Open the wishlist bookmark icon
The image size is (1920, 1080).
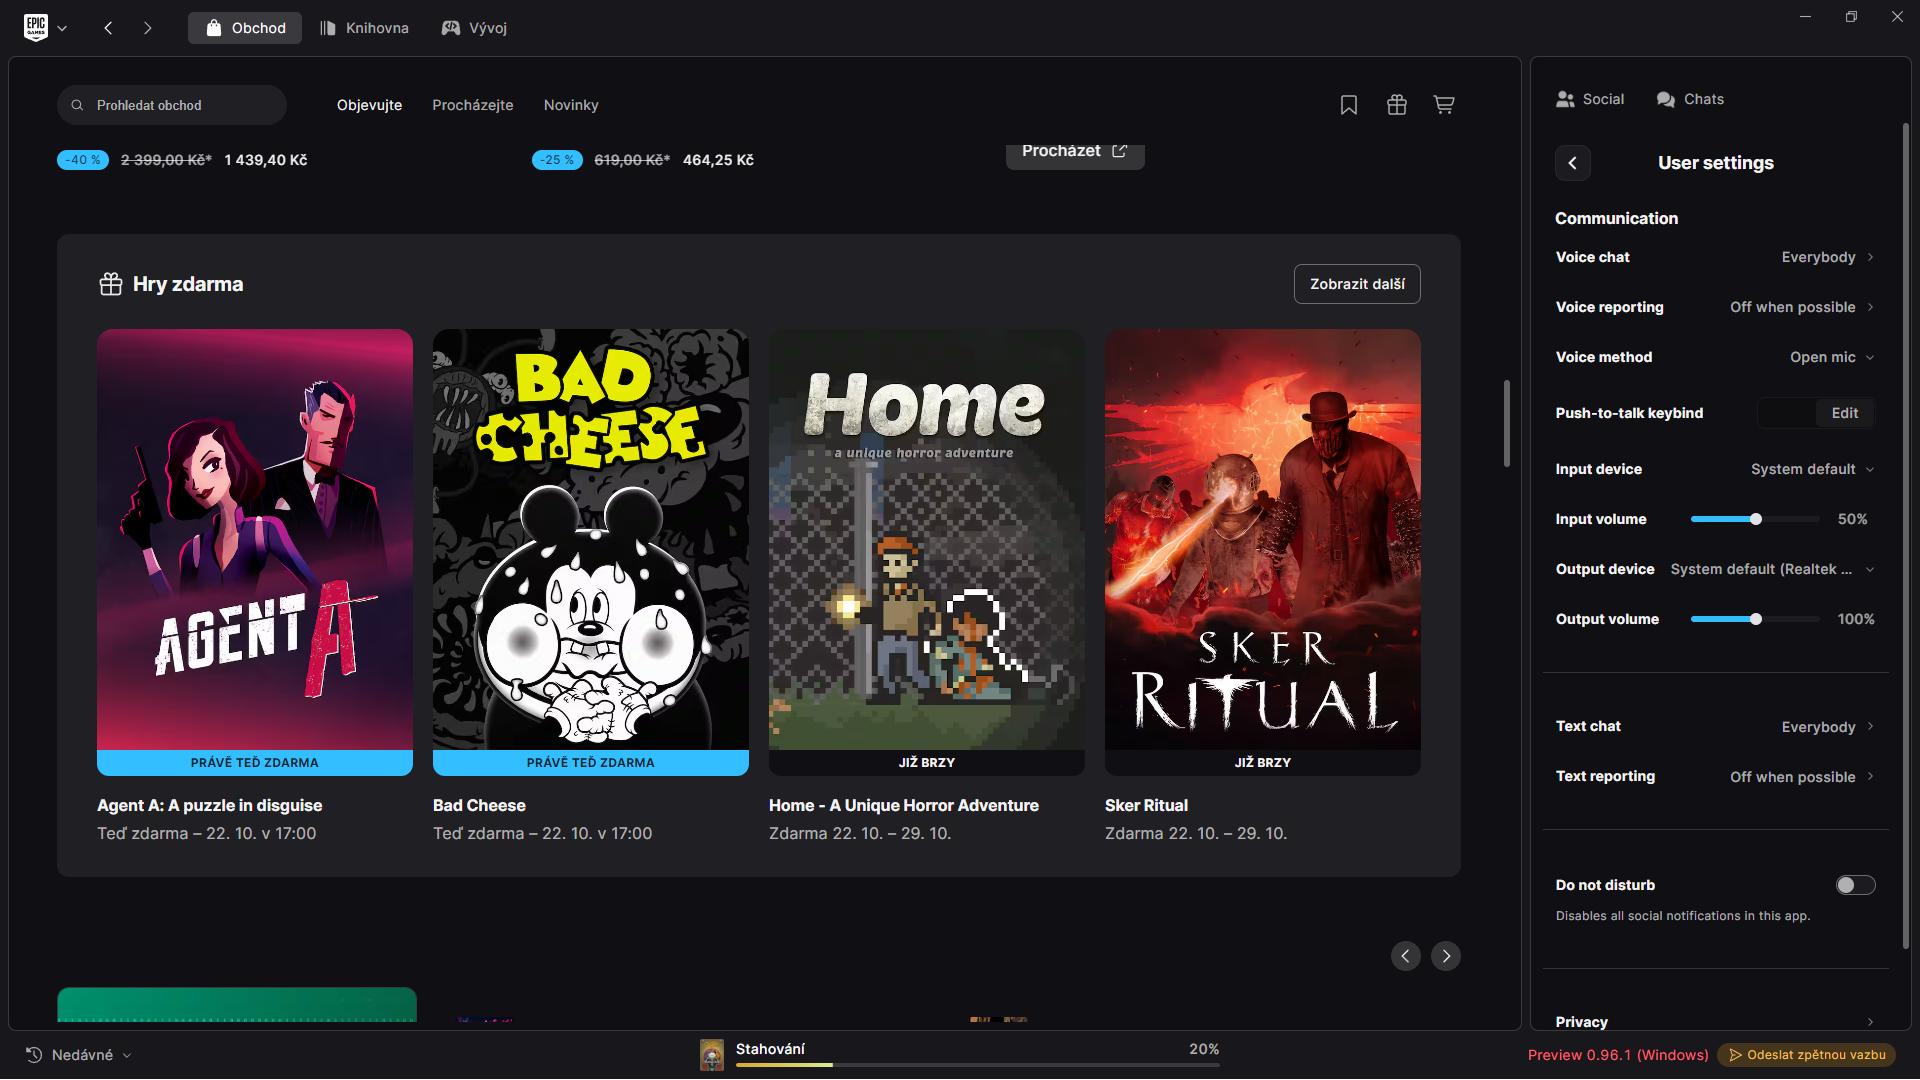(1349, 105)
